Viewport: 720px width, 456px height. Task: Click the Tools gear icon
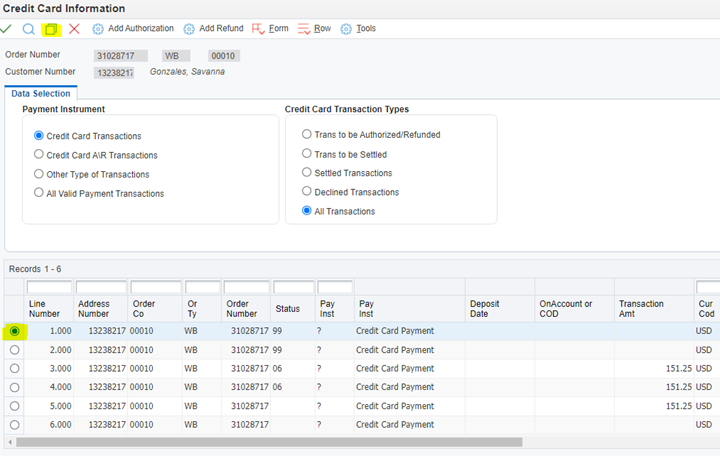[x=346, y=29]
